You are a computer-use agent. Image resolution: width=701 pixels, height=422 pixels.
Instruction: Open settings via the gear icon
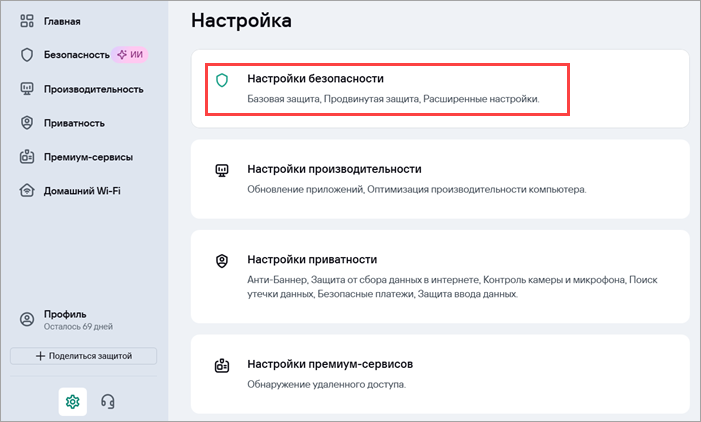click(x=72, y=401)
